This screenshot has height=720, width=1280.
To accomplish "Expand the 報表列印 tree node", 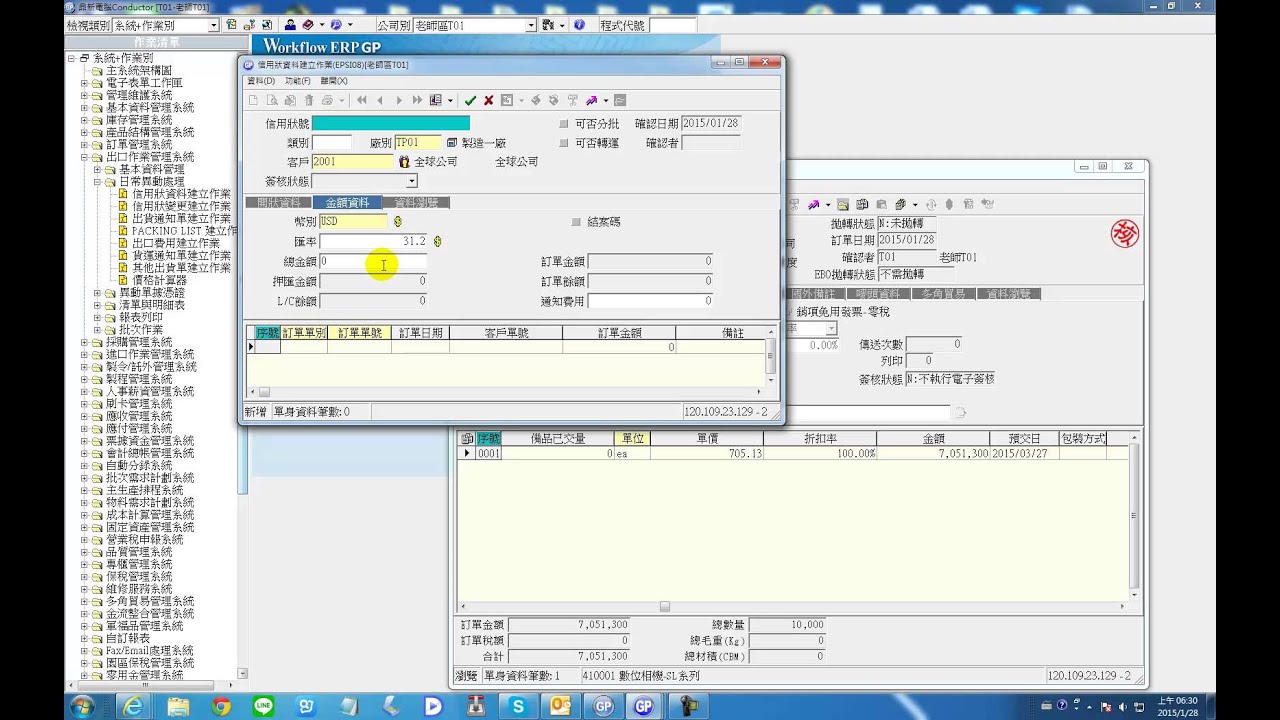I will tap(98, 317).
